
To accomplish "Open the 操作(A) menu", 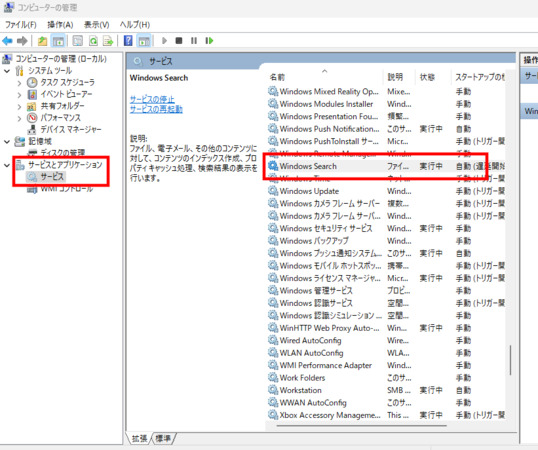I will (x=60, y=25).
